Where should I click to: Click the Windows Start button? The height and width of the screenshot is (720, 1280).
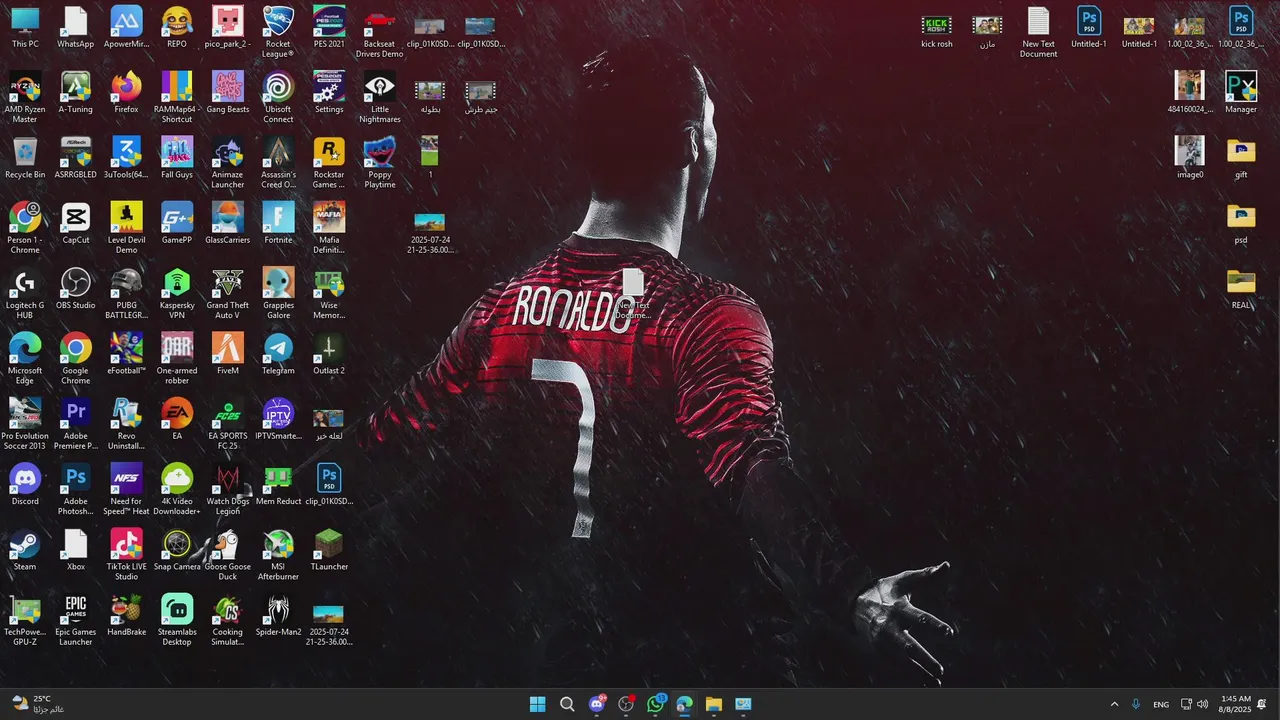pyautogui.click(x=537, y=704)
